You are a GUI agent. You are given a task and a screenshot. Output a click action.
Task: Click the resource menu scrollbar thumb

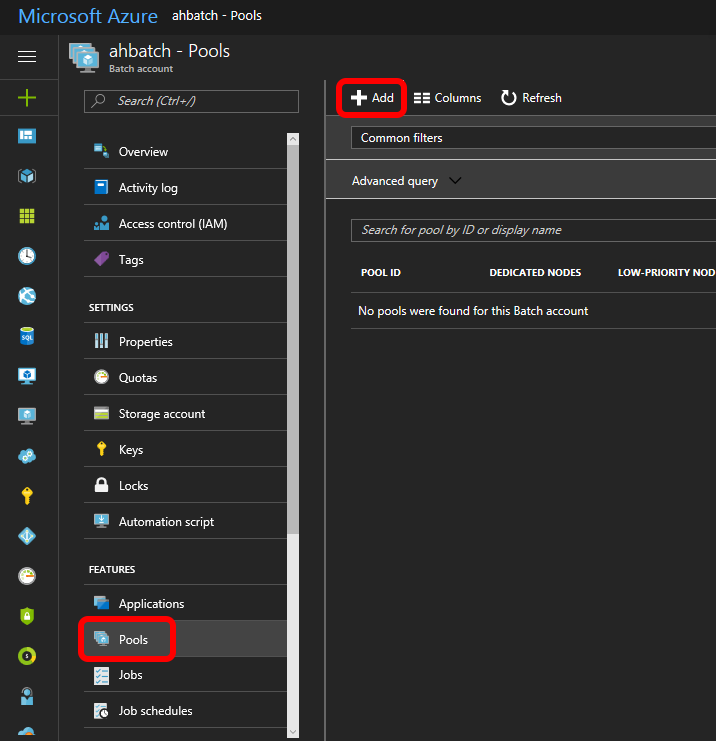click(x=293, y=339)
